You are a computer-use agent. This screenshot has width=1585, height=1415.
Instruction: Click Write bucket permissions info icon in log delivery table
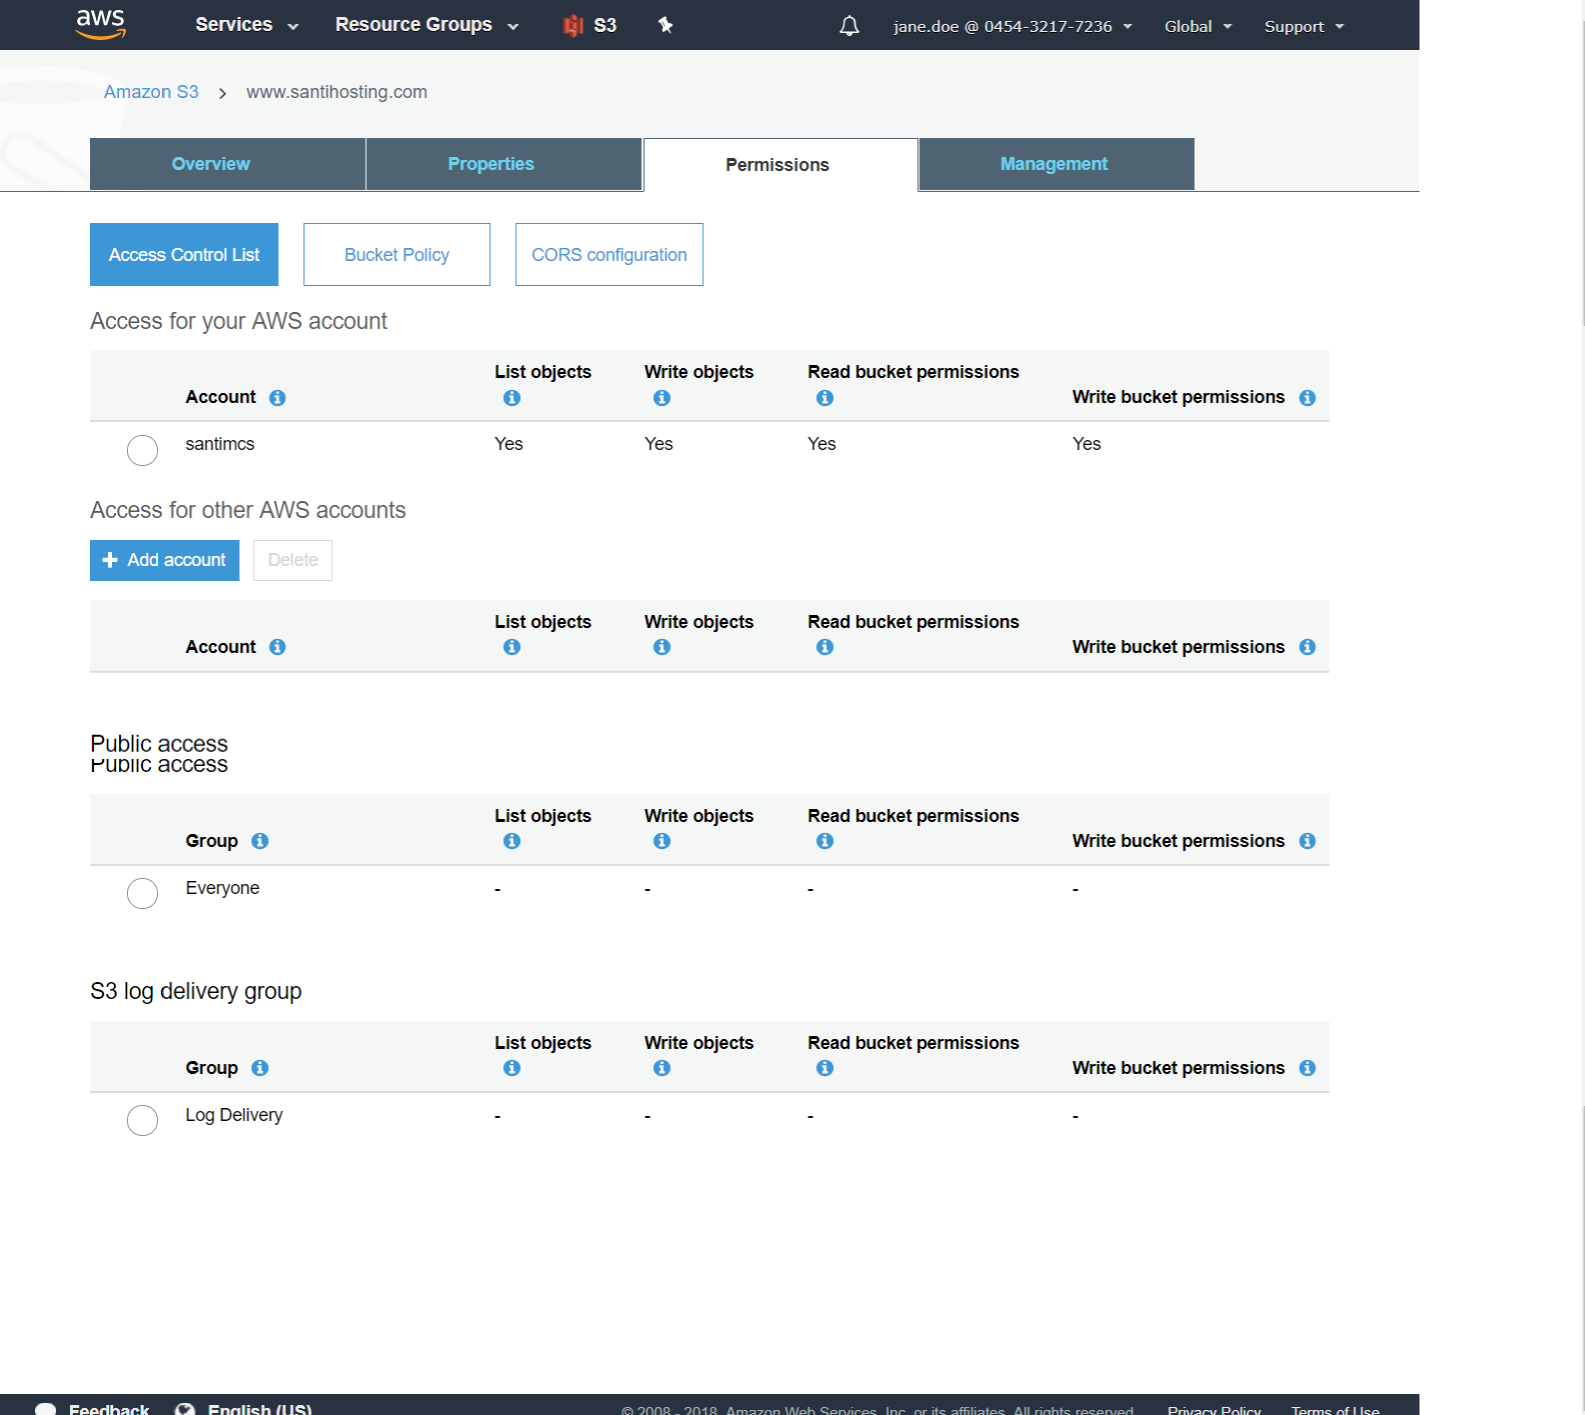(1307, 1068)
